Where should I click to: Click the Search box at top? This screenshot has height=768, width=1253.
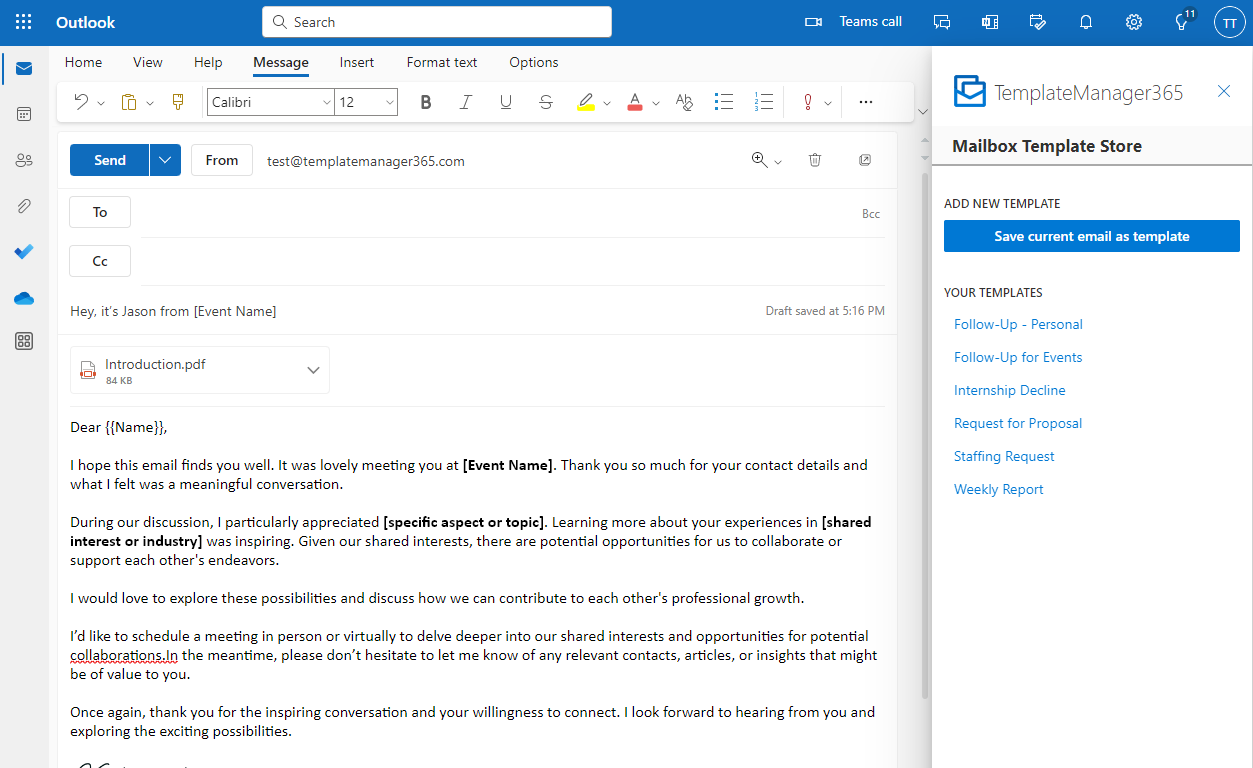437,22
